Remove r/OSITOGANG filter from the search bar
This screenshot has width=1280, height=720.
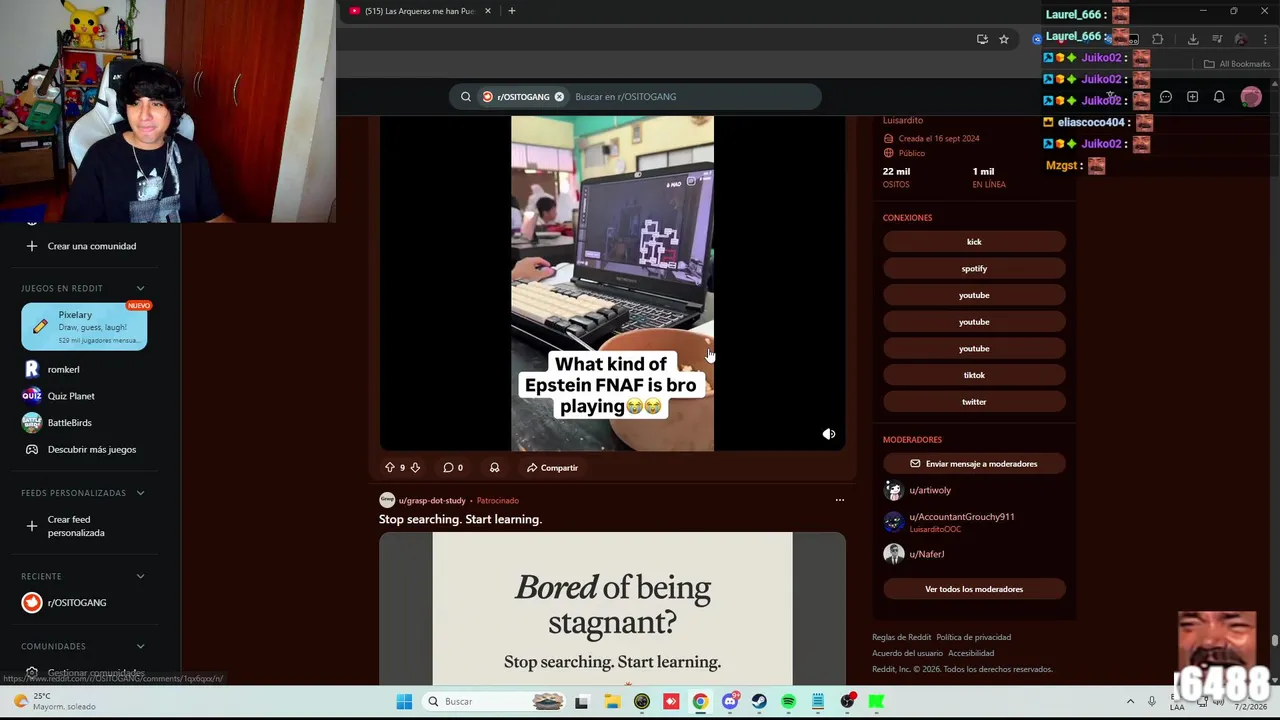click(559, 97)
